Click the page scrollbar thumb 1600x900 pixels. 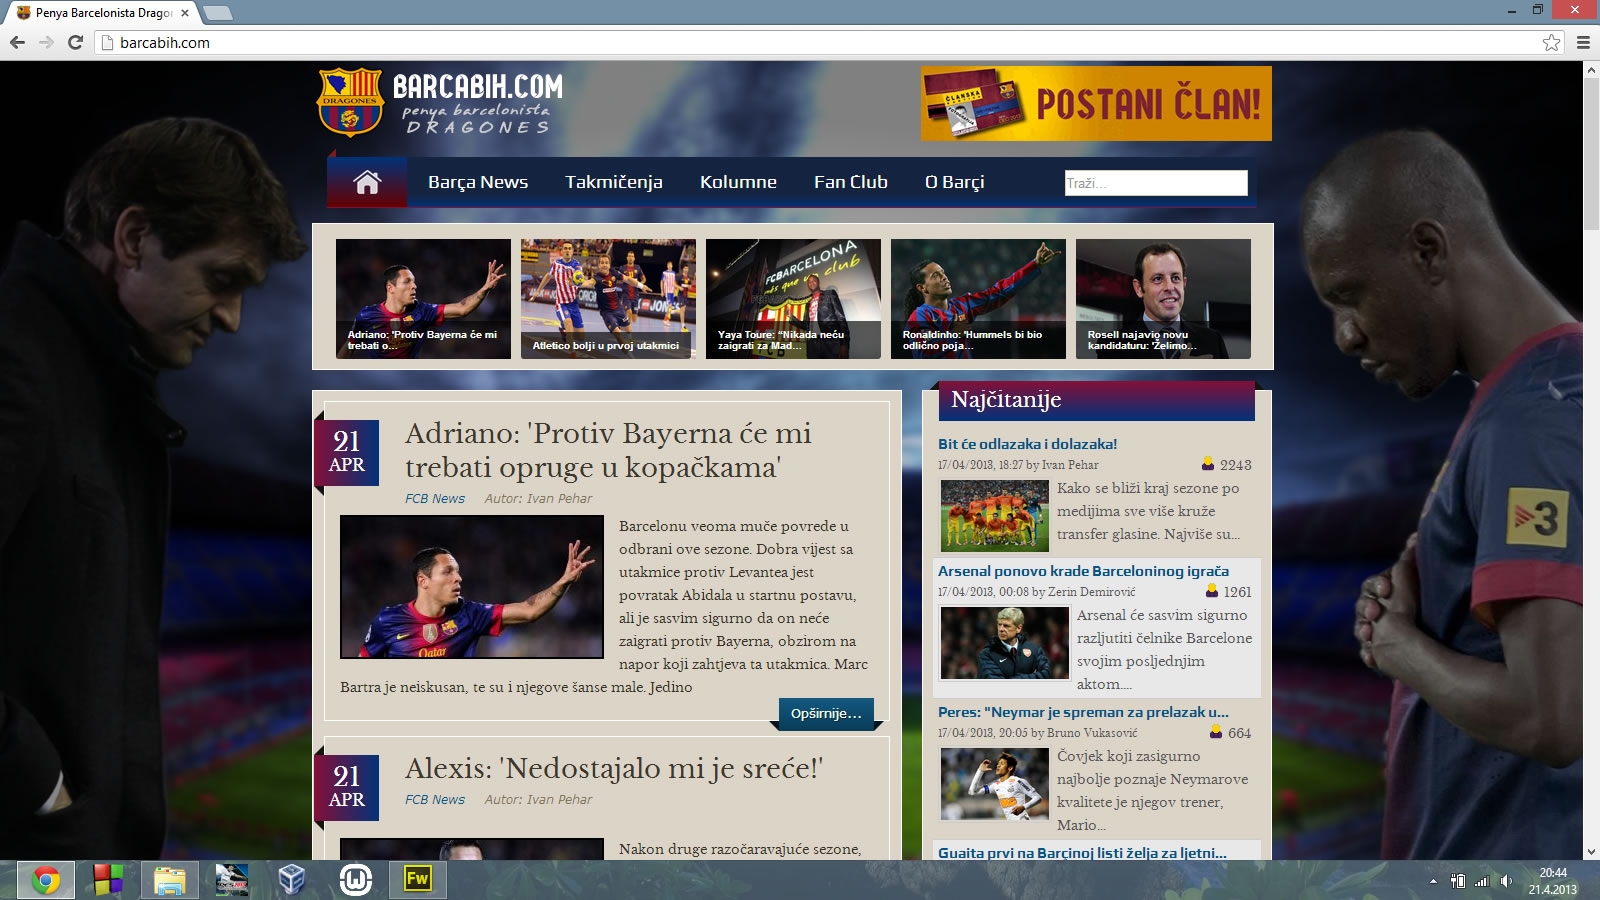coord(1591,155)
